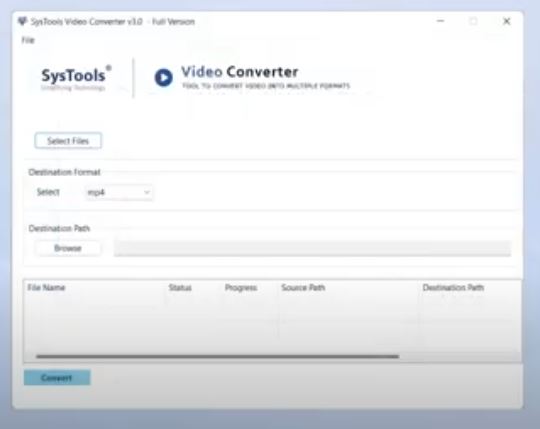Click the Browse button for destination path

coord(68,248)
